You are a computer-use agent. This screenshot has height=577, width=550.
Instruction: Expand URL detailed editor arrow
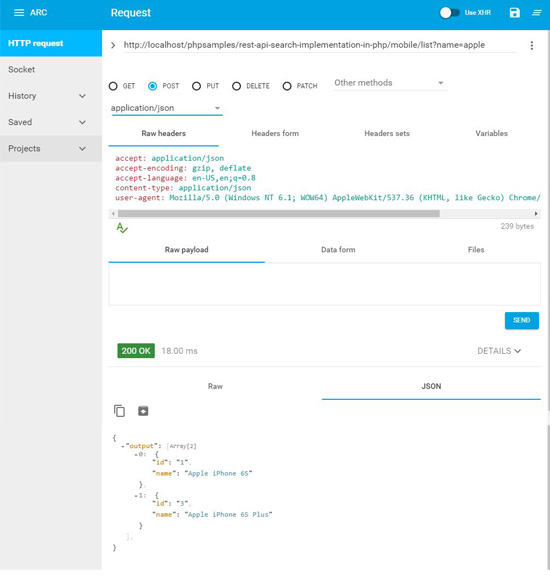pos(113,45)
